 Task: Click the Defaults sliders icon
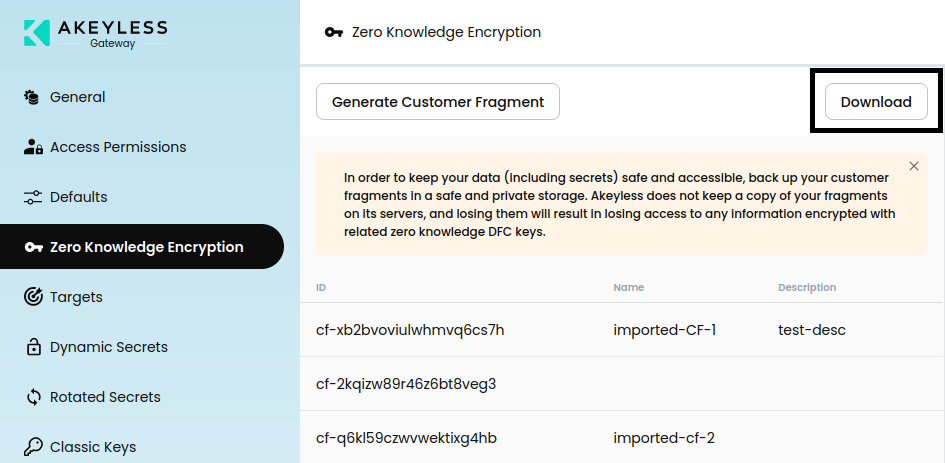click(x=32, y=197)
